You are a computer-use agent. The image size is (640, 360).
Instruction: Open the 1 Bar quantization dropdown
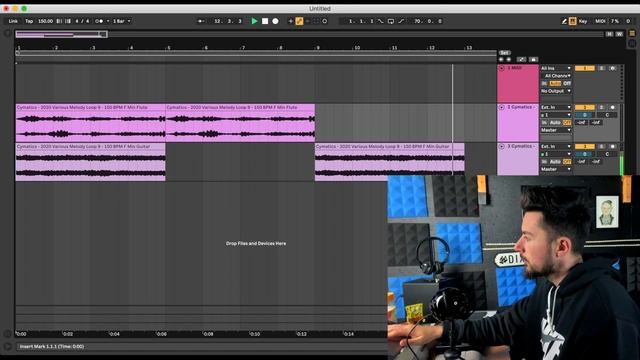pos(122,21)
